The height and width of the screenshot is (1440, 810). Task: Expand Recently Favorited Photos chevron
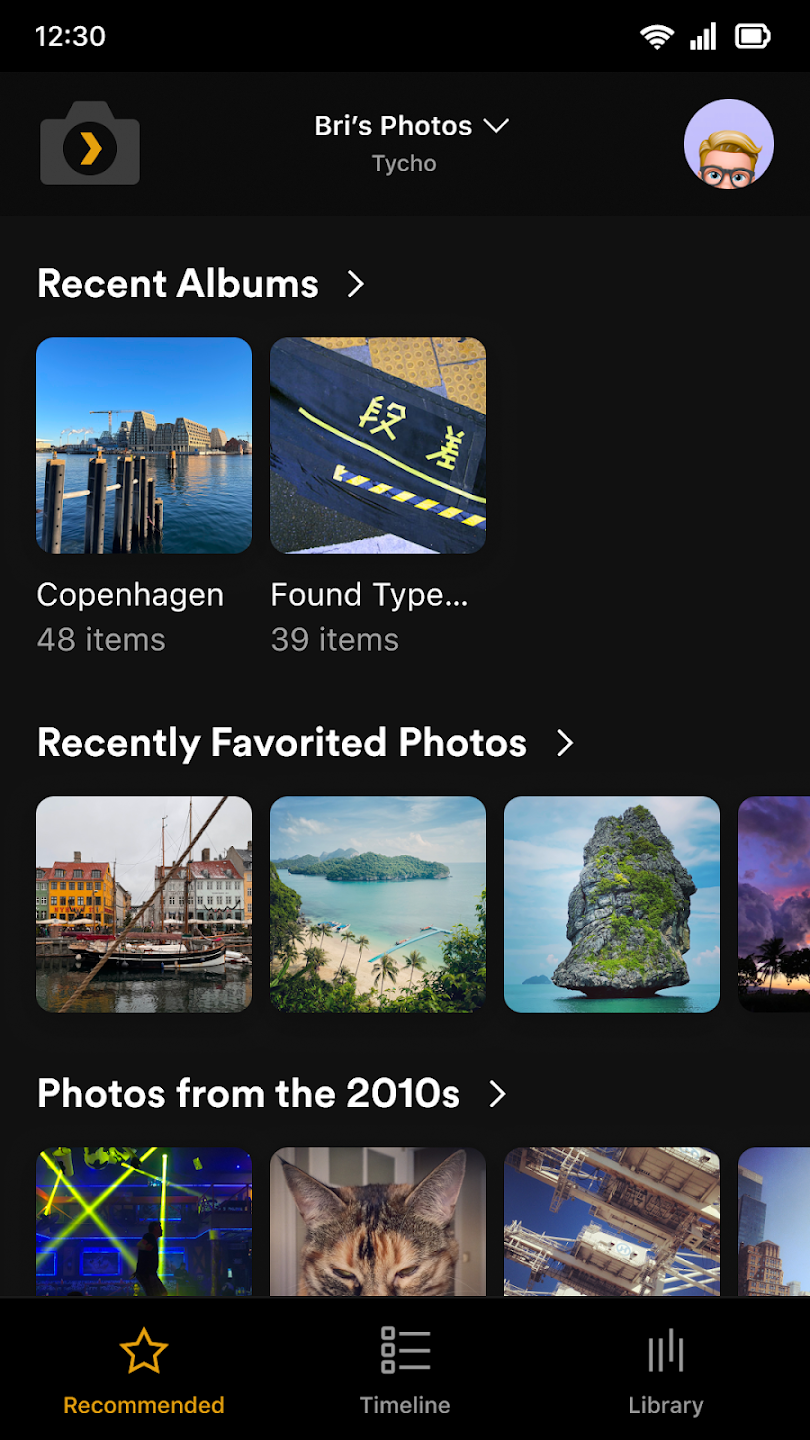(x=565, y=743)
